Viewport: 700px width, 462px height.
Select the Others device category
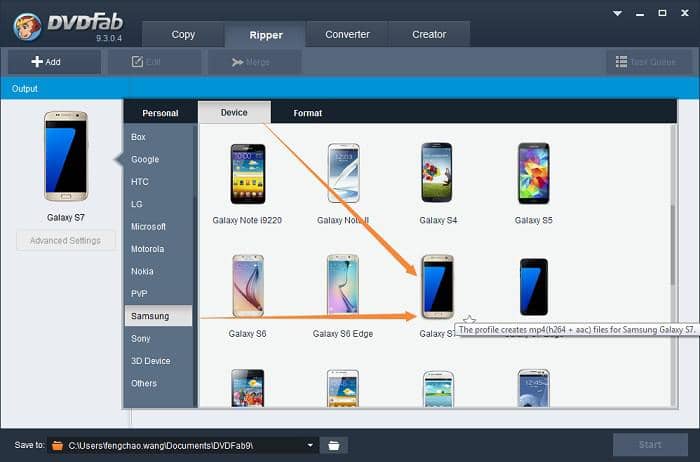158,383
